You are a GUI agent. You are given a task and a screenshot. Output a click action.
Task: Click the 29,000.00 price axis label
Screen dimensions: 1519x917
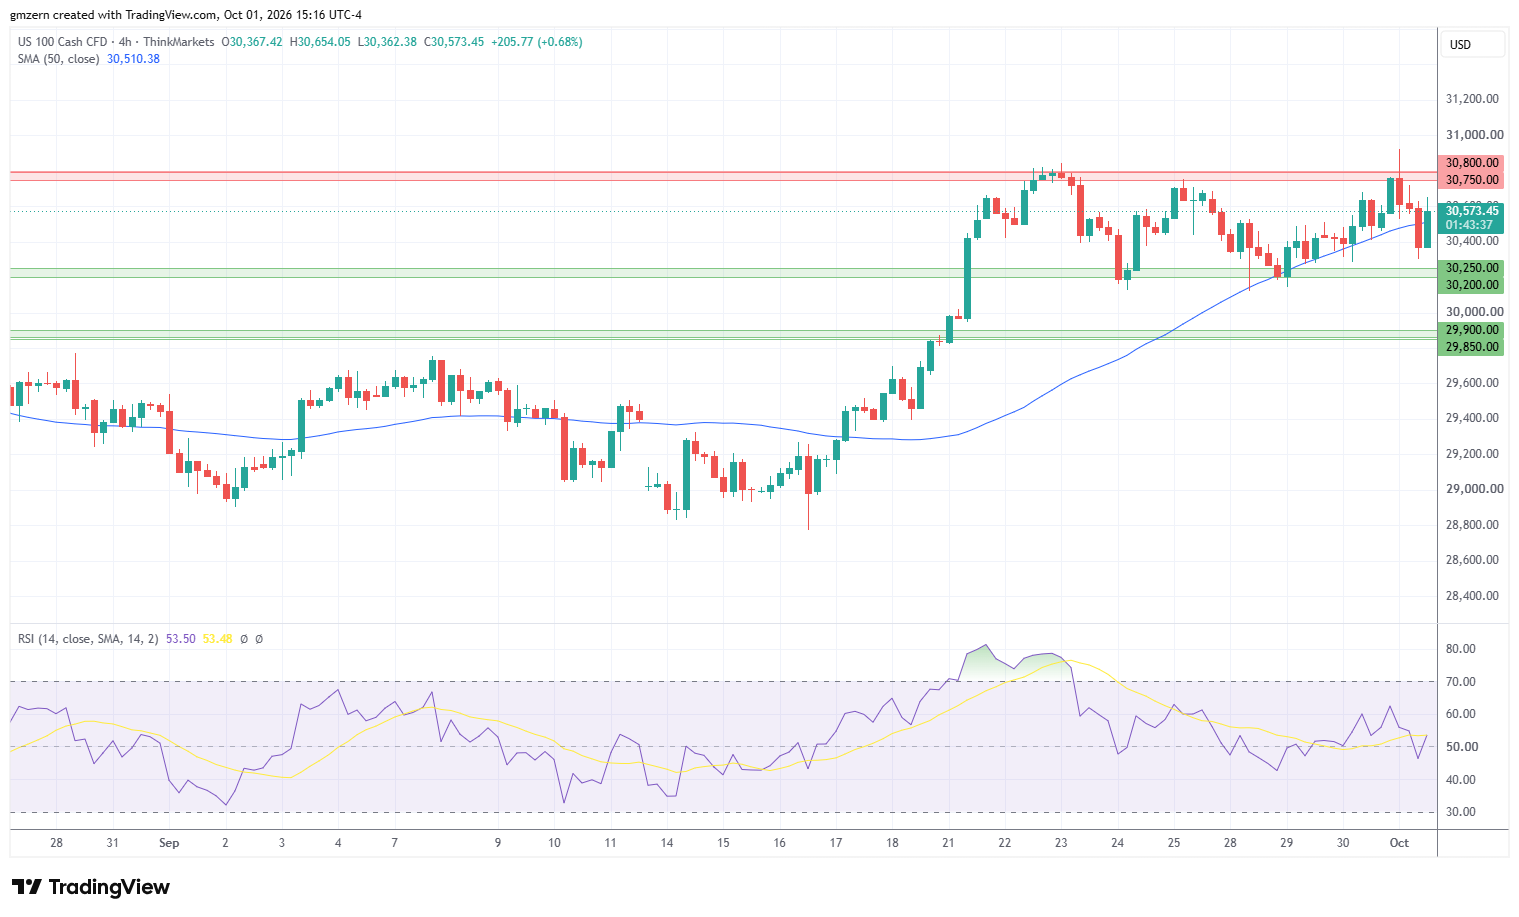1474,489
